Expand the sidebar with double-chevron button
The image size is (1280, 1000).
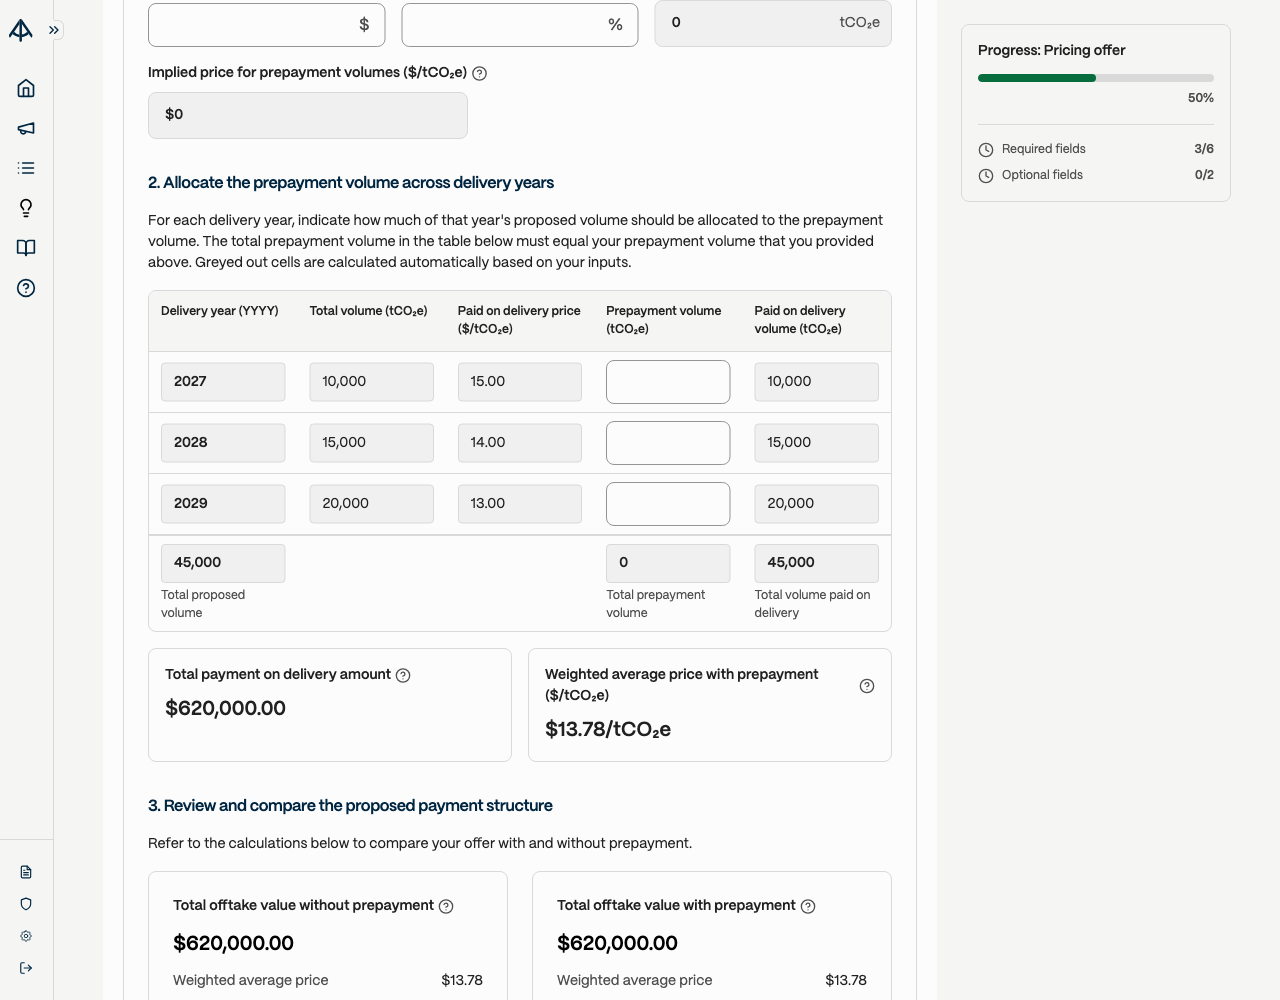(x=54, y=30)
